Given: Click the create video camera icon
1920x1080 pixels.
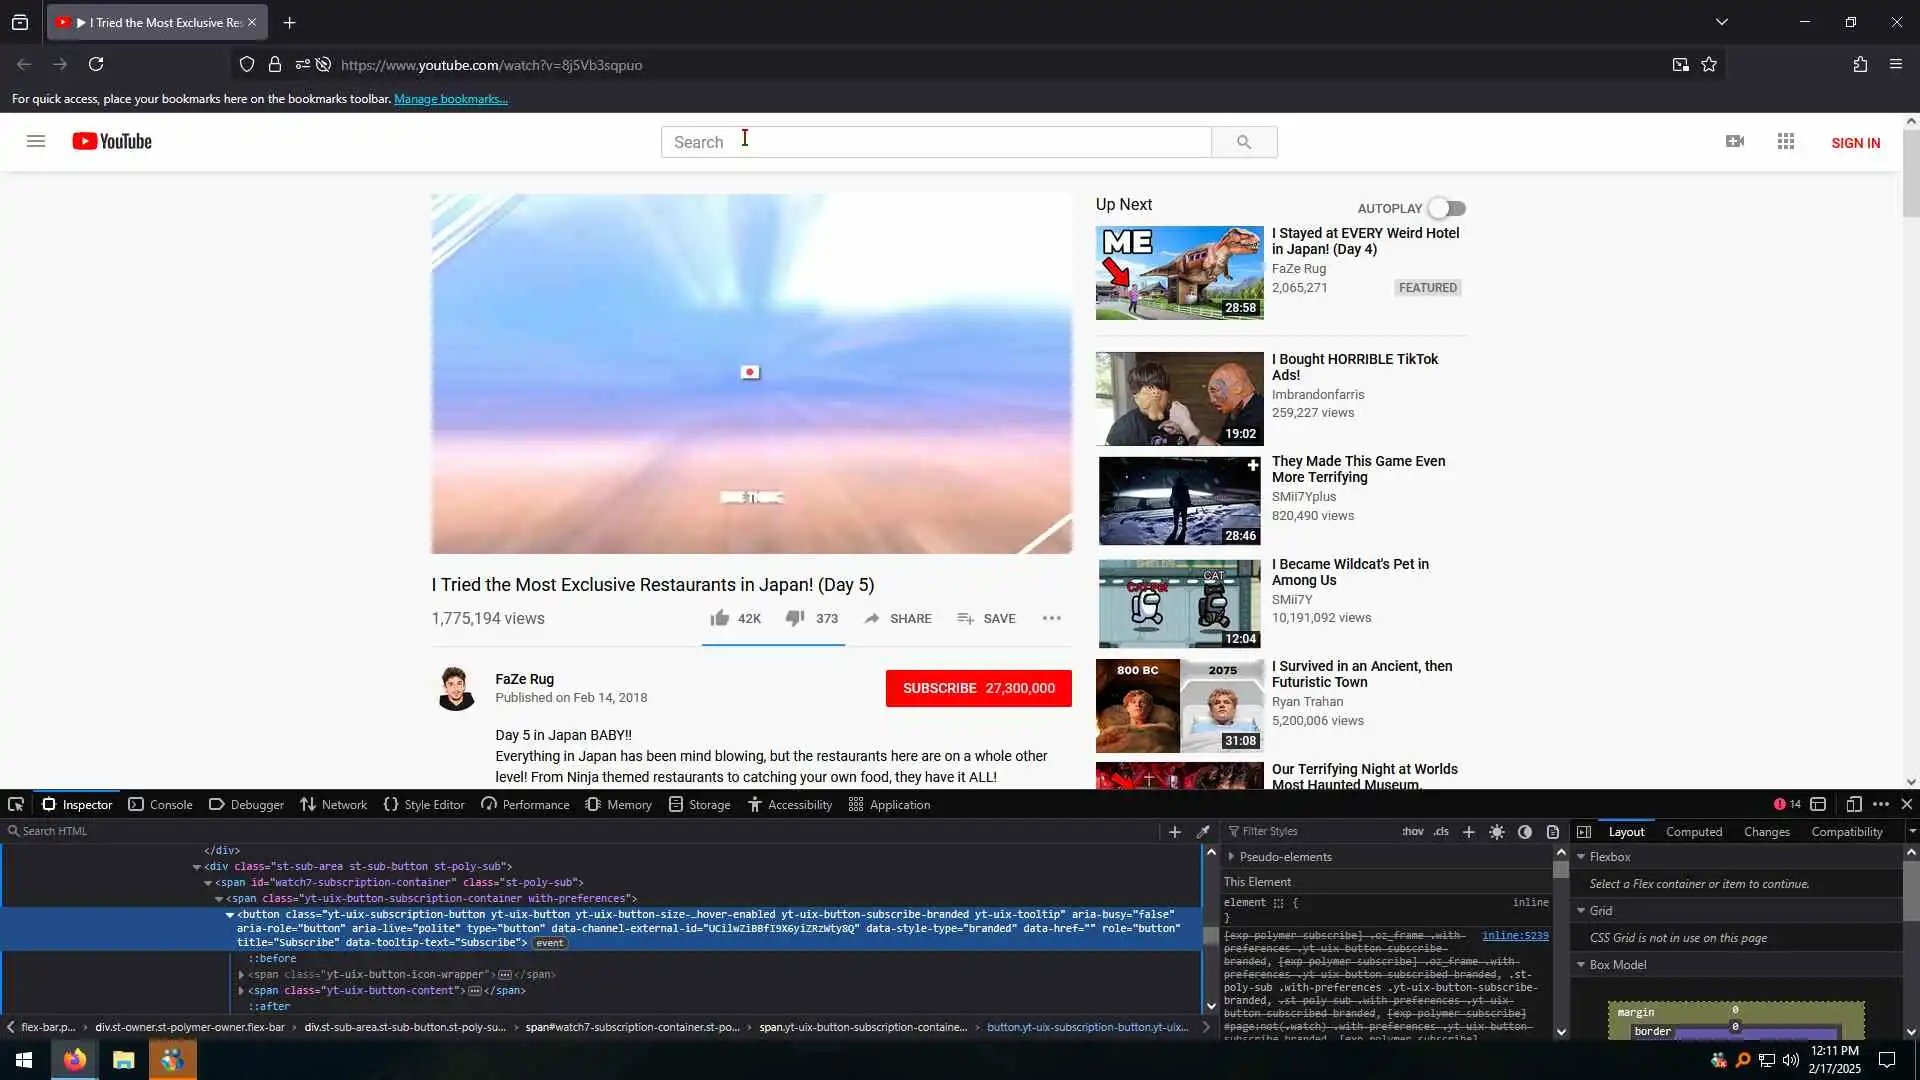Looking at the screenshot, I should [x=1735, y=142].
